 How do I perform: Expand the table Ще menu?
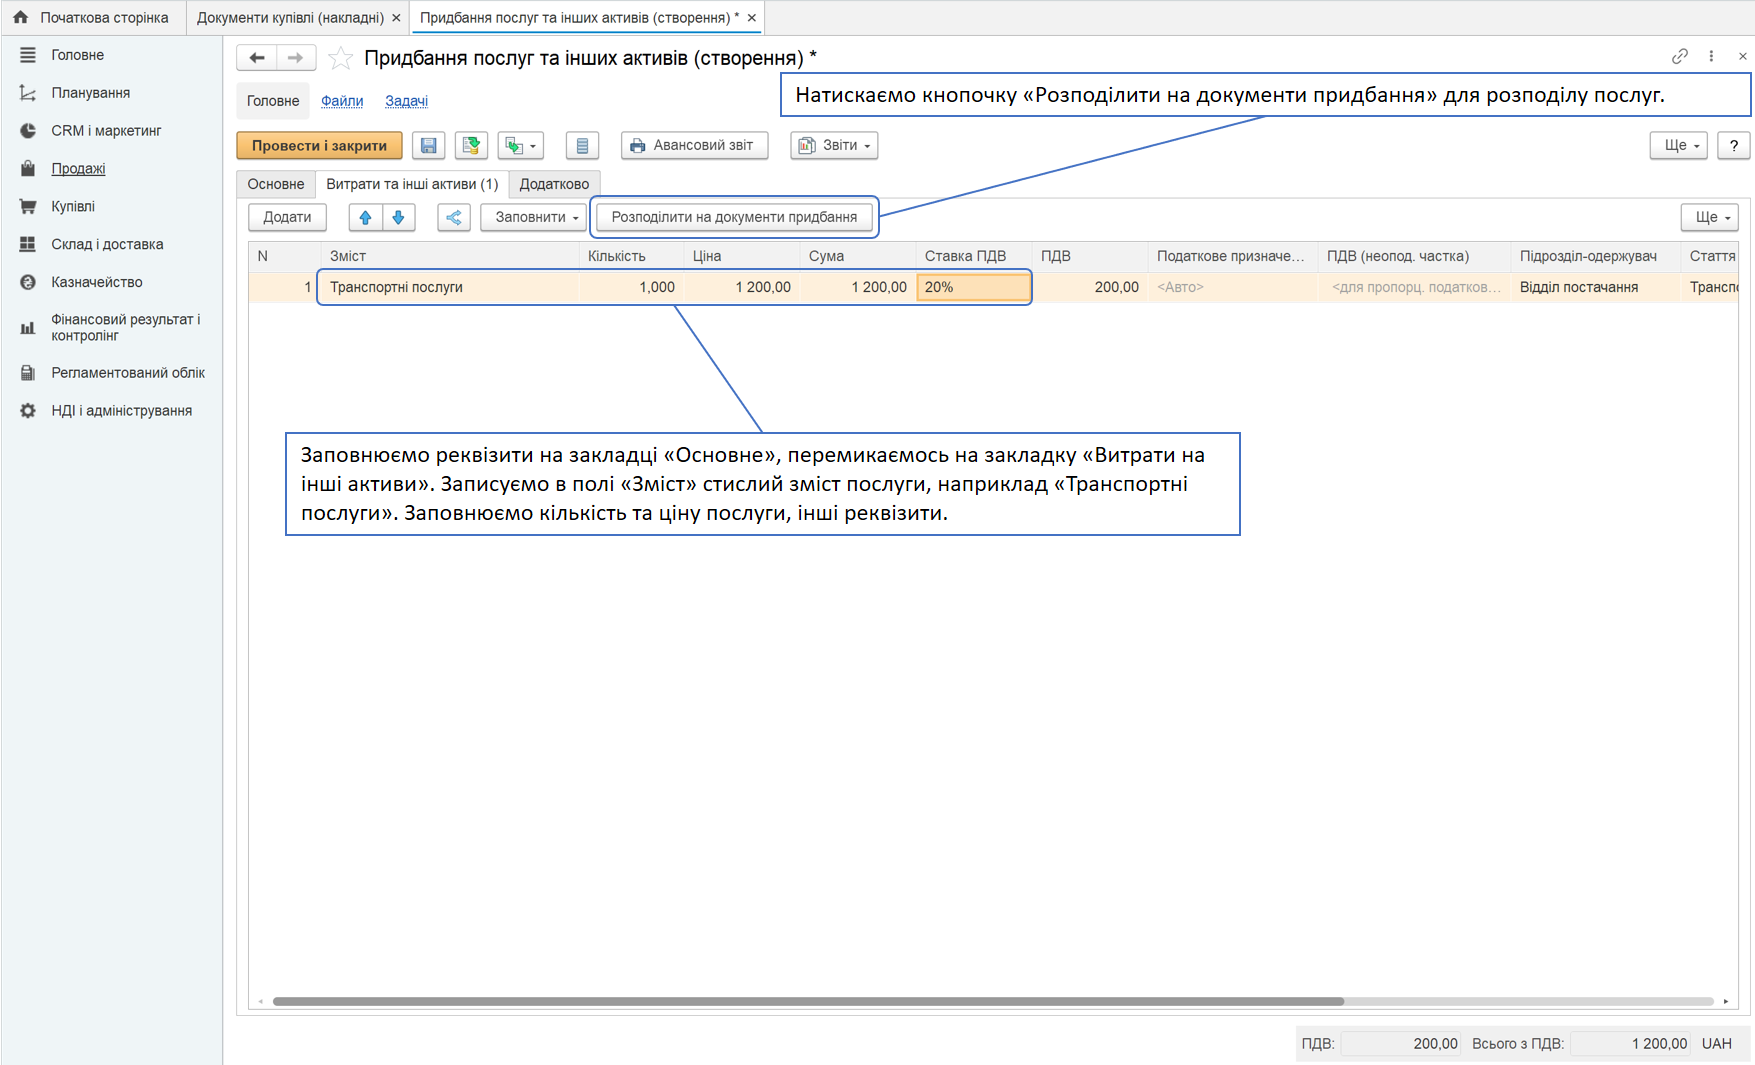pyautogui.click(x=1710, y=217)
